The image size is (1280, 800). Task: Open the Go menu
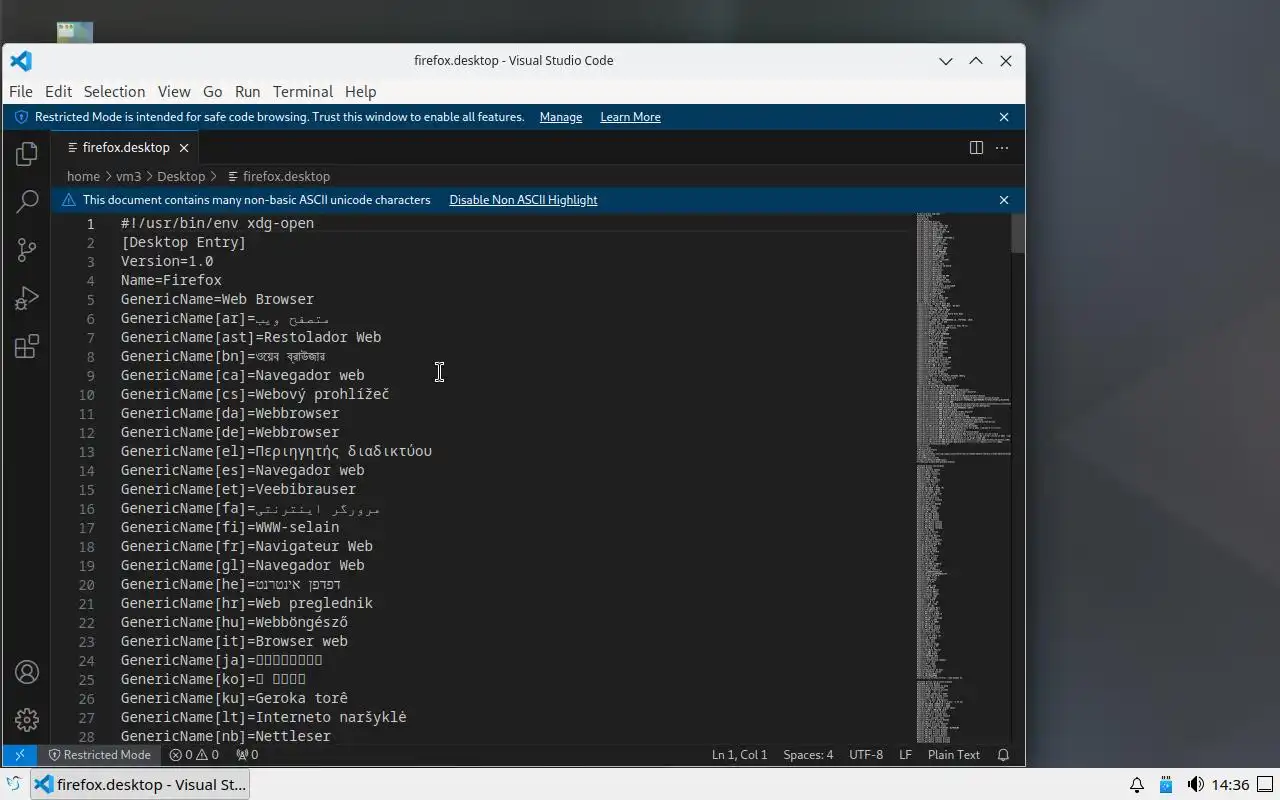pyautogui.click(x=212, y=91)
